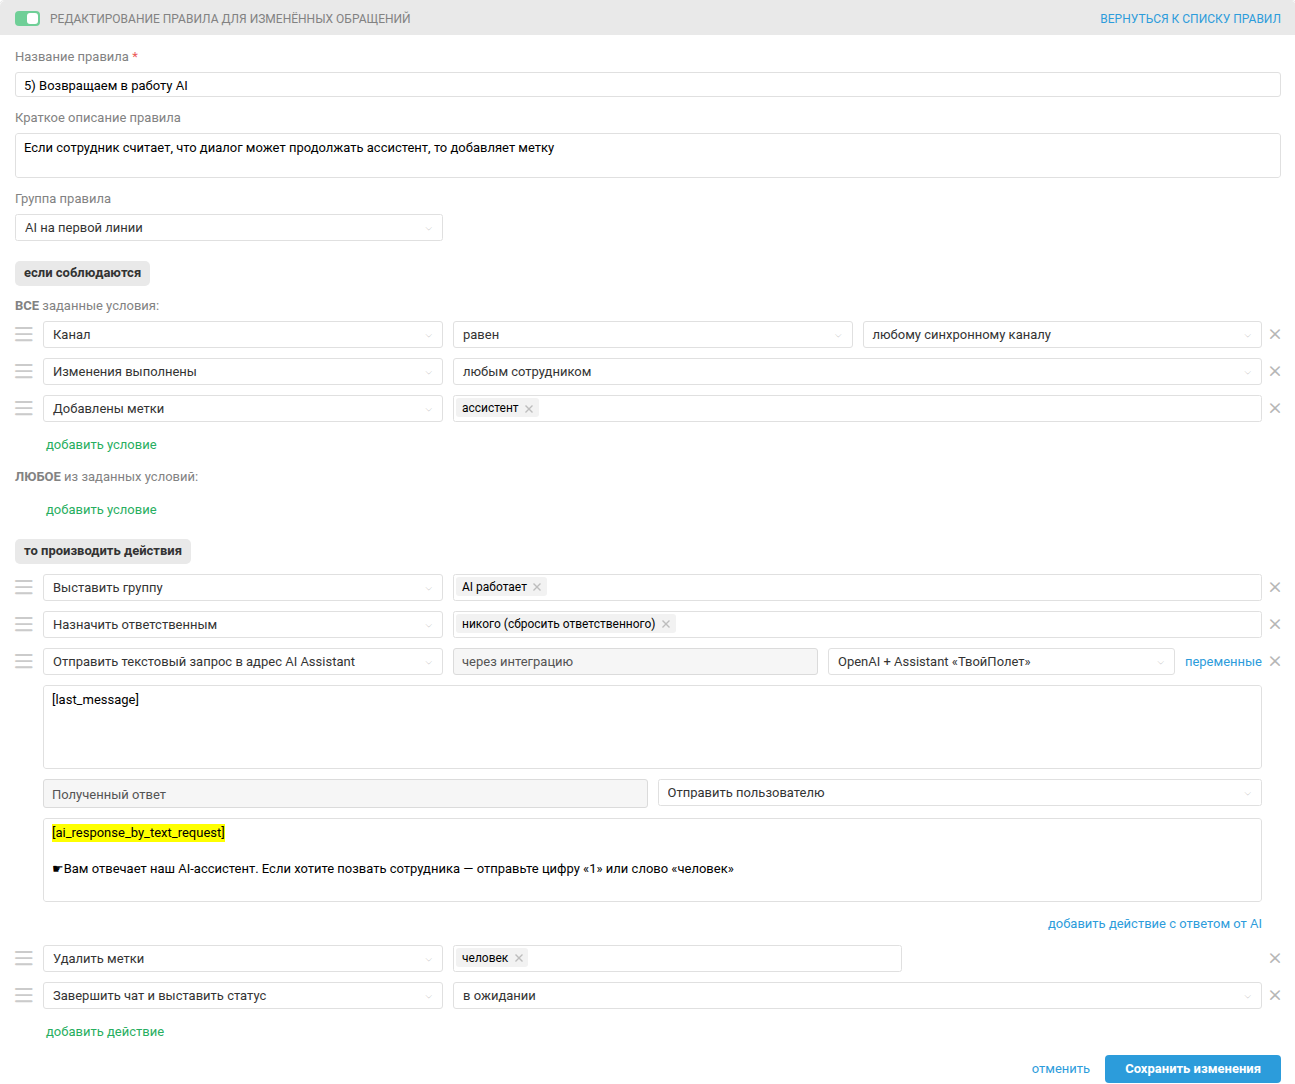
Task: Clear the «никого (сбросить ответственного)» chip
Action: point(666,624)
